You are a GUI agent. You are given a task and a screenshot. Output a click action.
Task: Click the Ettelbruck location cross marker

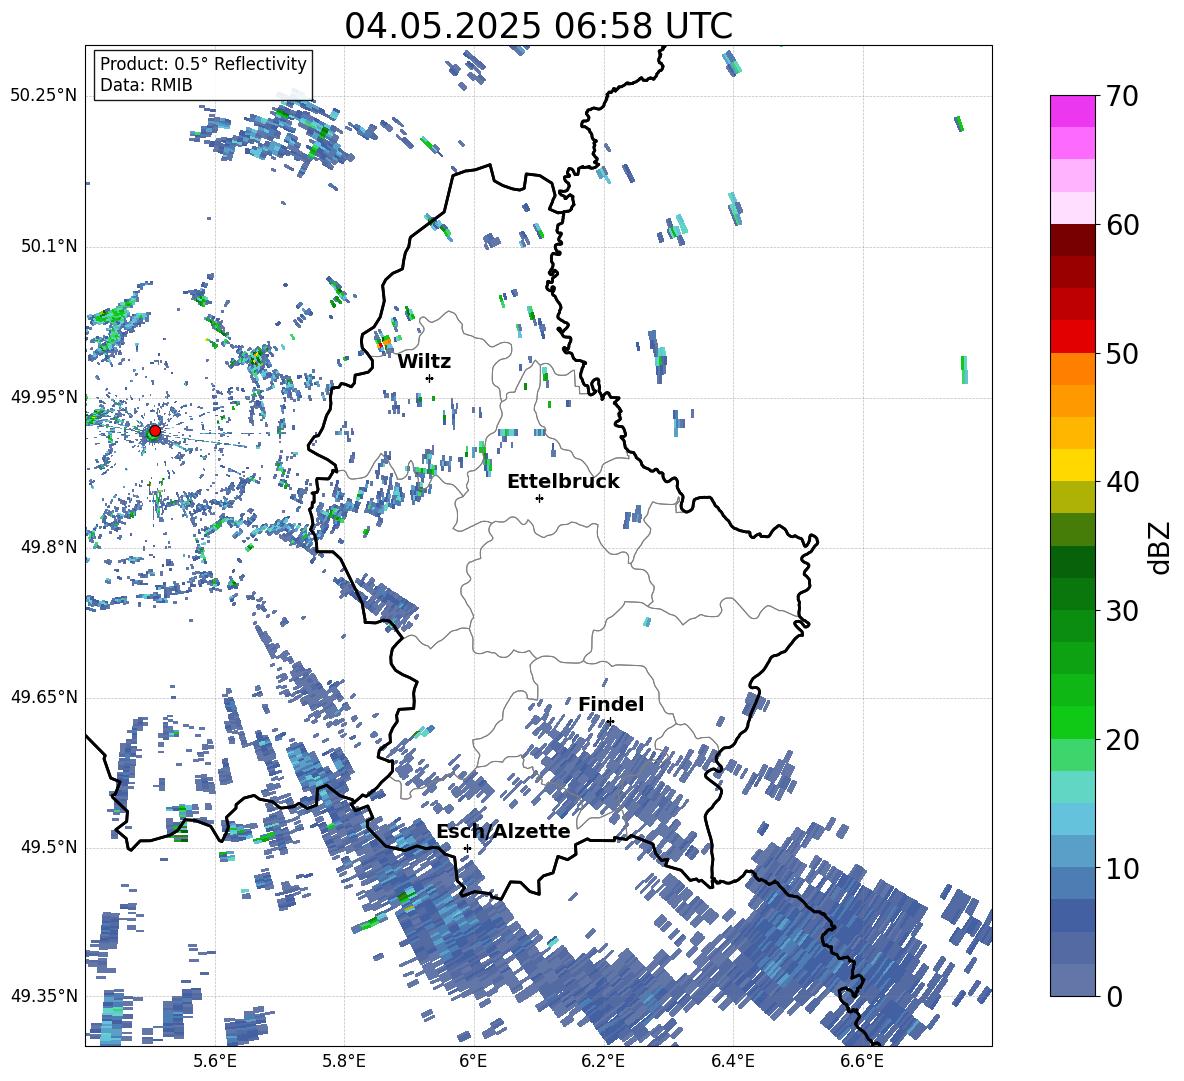point(539,498)
